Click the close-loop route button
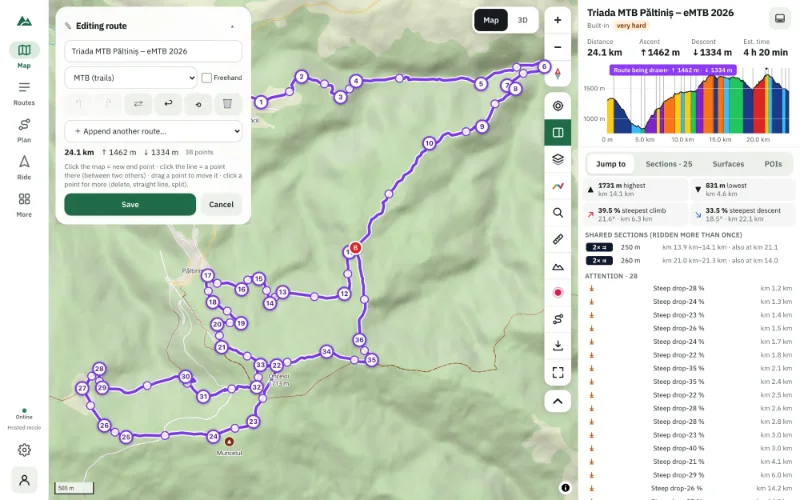The width and height of the screenshot is (800, 500). 198,104
